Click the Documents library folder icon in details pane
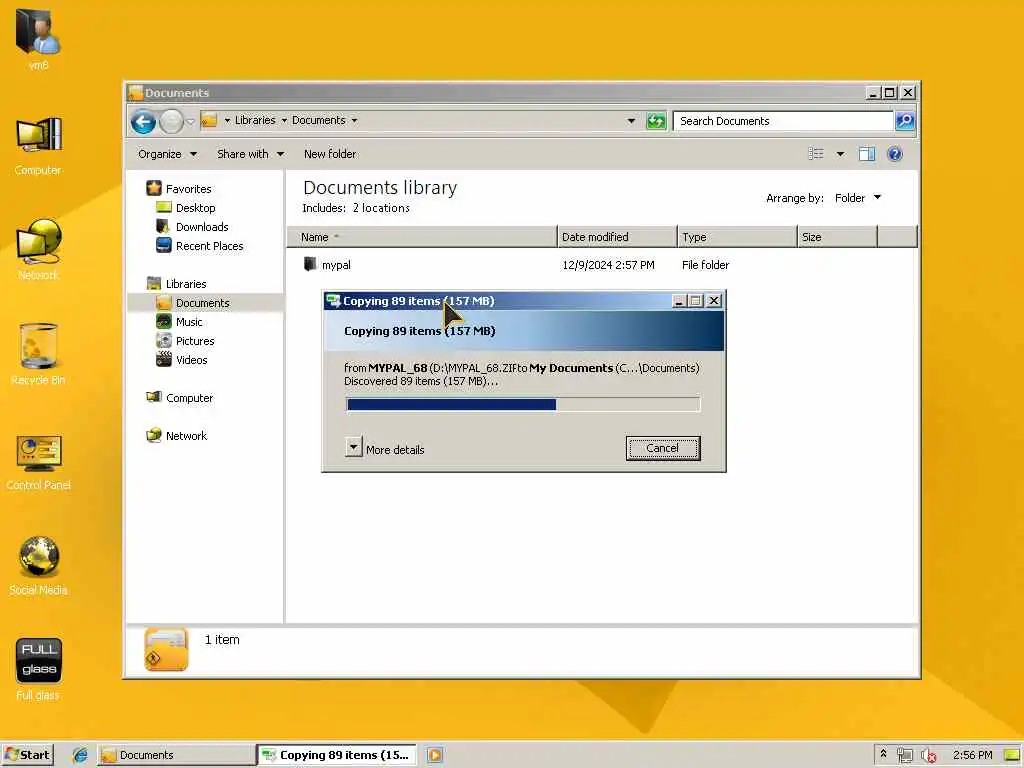 166,649
